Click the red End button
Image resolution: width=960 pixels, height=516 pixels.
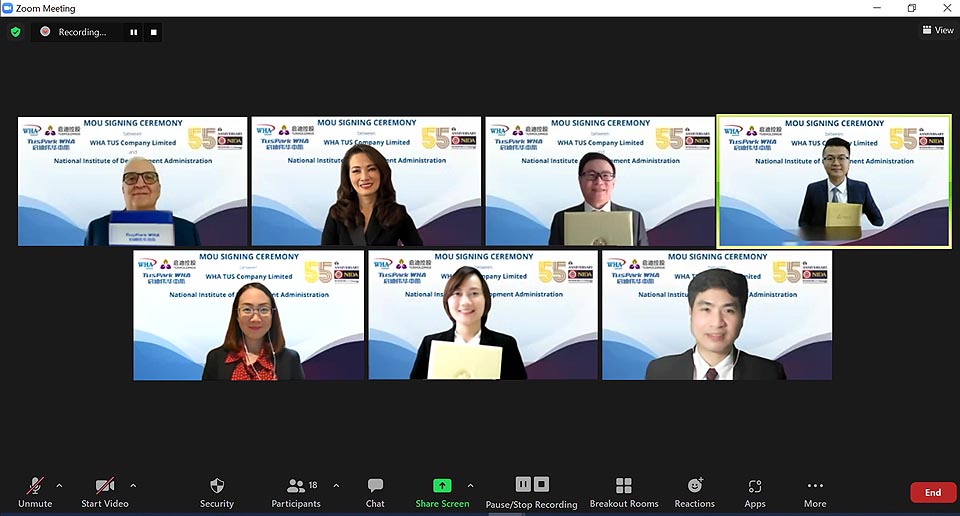tap(932, 492)
